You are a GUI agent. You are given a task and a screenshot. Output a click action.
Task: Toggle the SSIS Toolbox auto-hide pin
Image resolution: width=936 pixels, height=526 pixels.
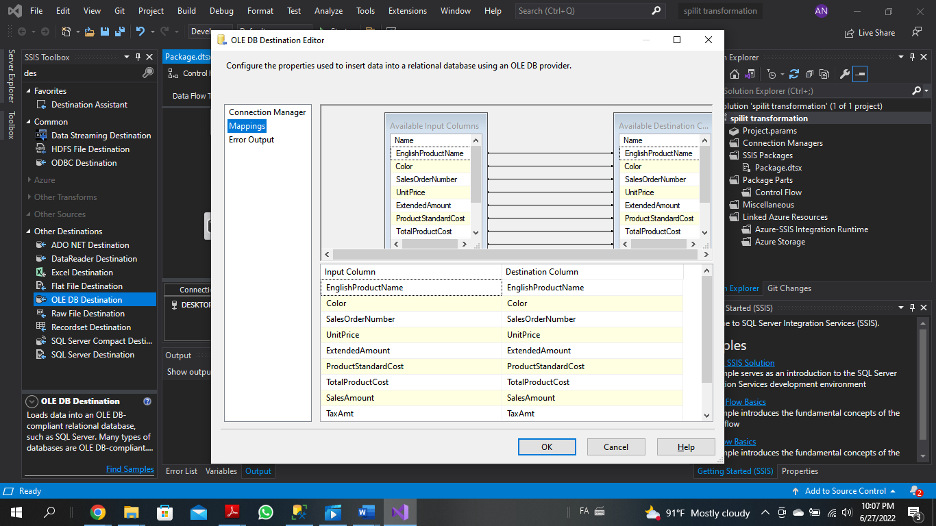(137, 57)
